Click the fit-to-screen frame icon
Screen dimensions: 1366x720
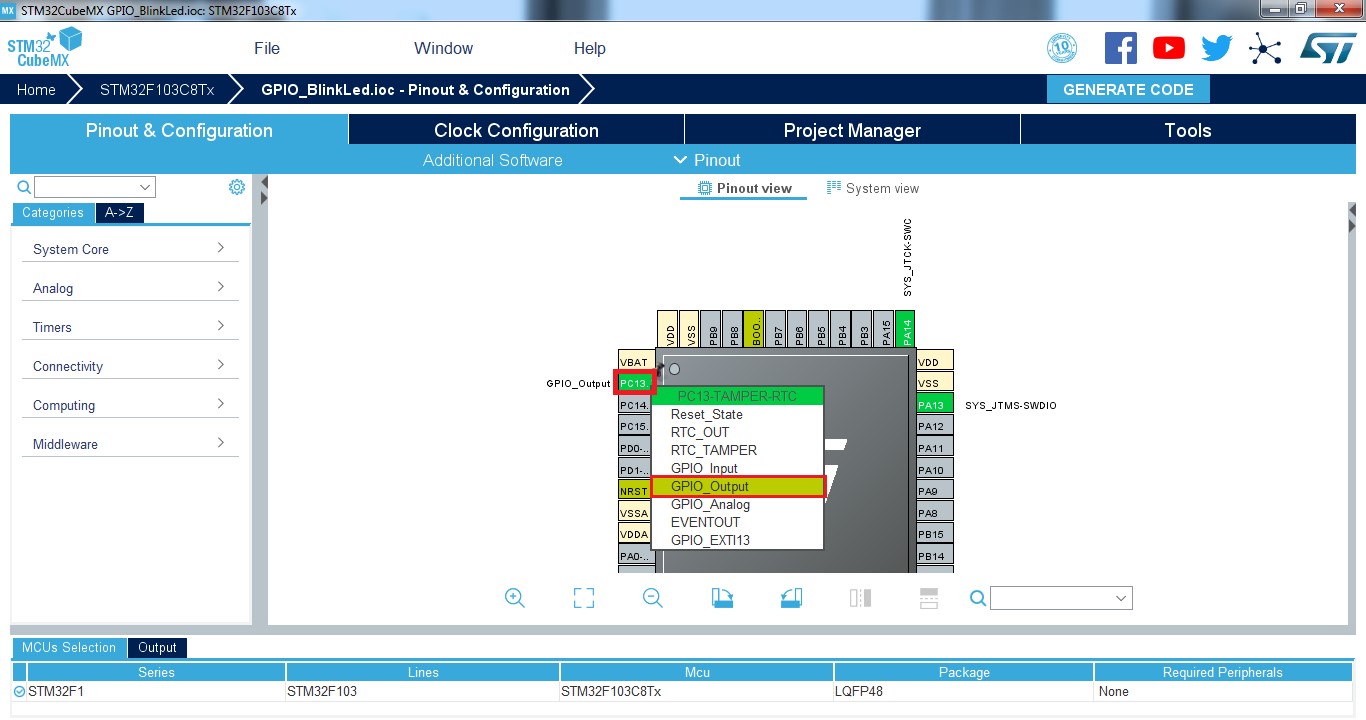click(x=584, y=598)
